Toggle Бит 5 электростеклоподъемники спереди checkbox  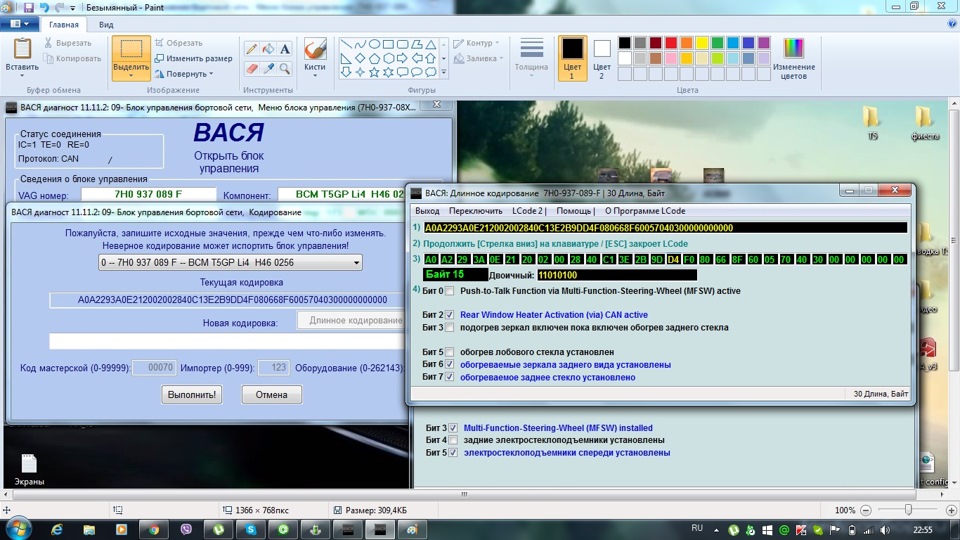[452, 452]
